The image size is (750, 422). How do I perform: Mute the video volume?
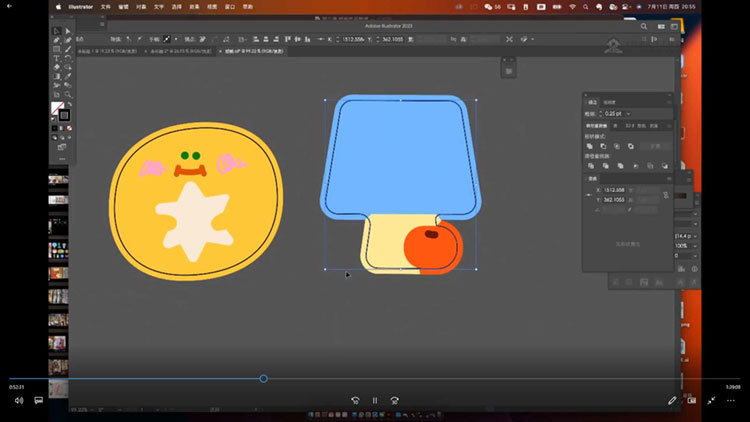[x=18, y=400]
